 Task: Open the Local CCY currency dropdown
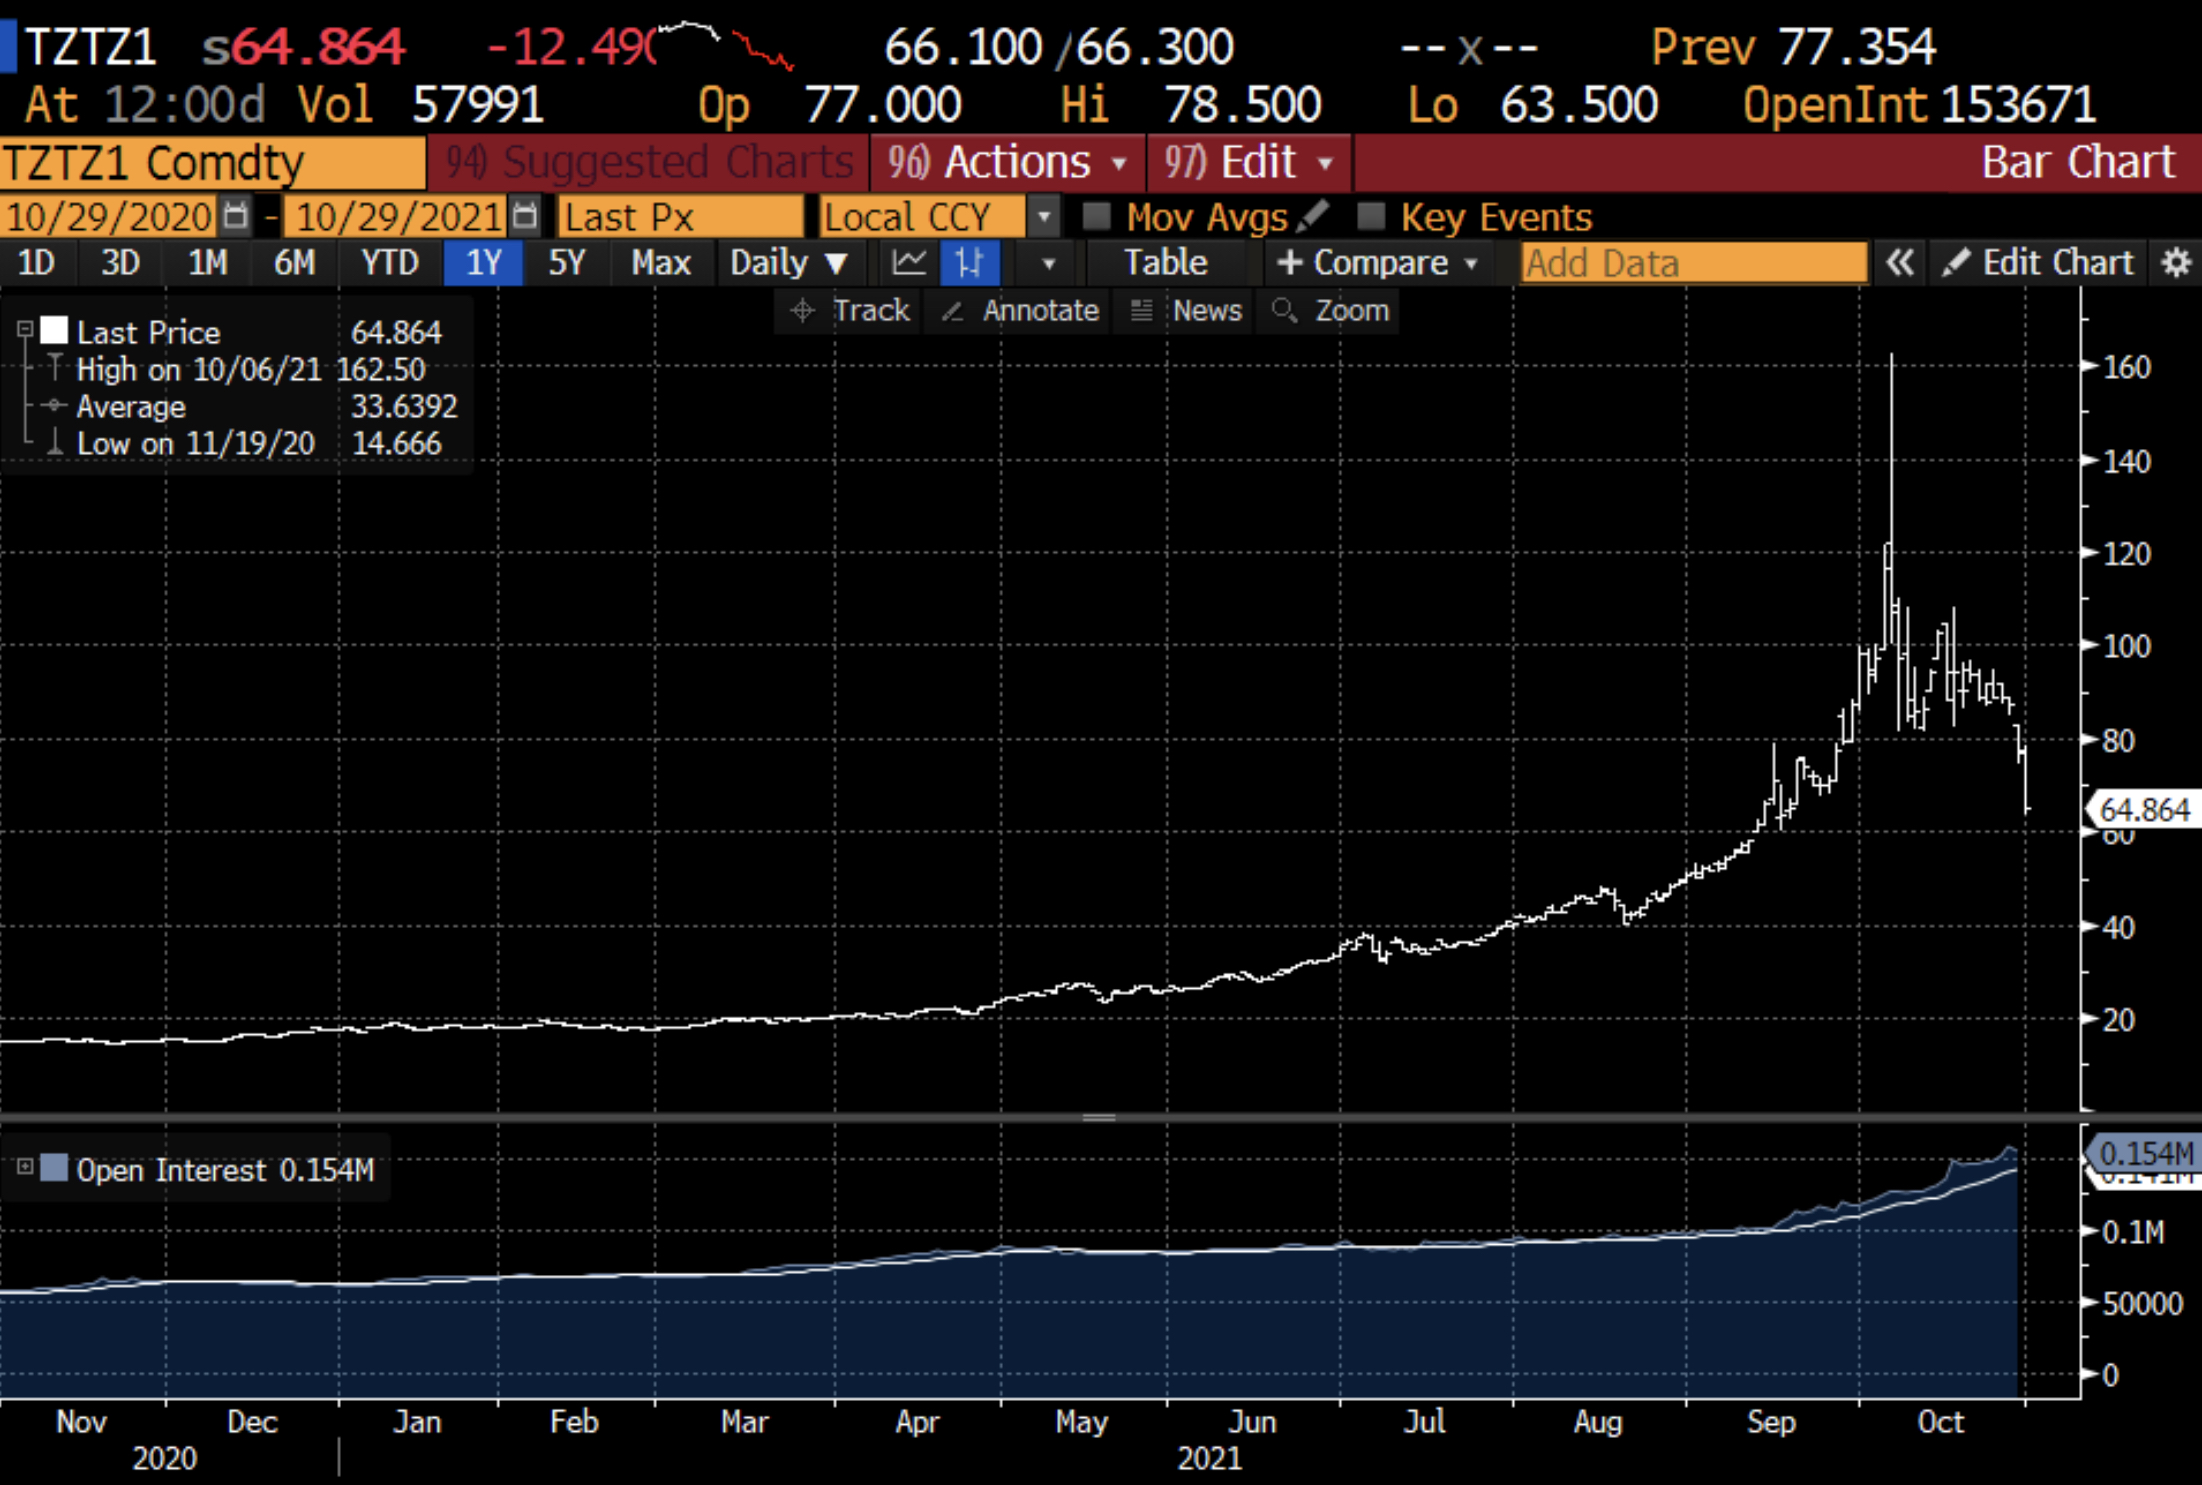point(1043,216)
